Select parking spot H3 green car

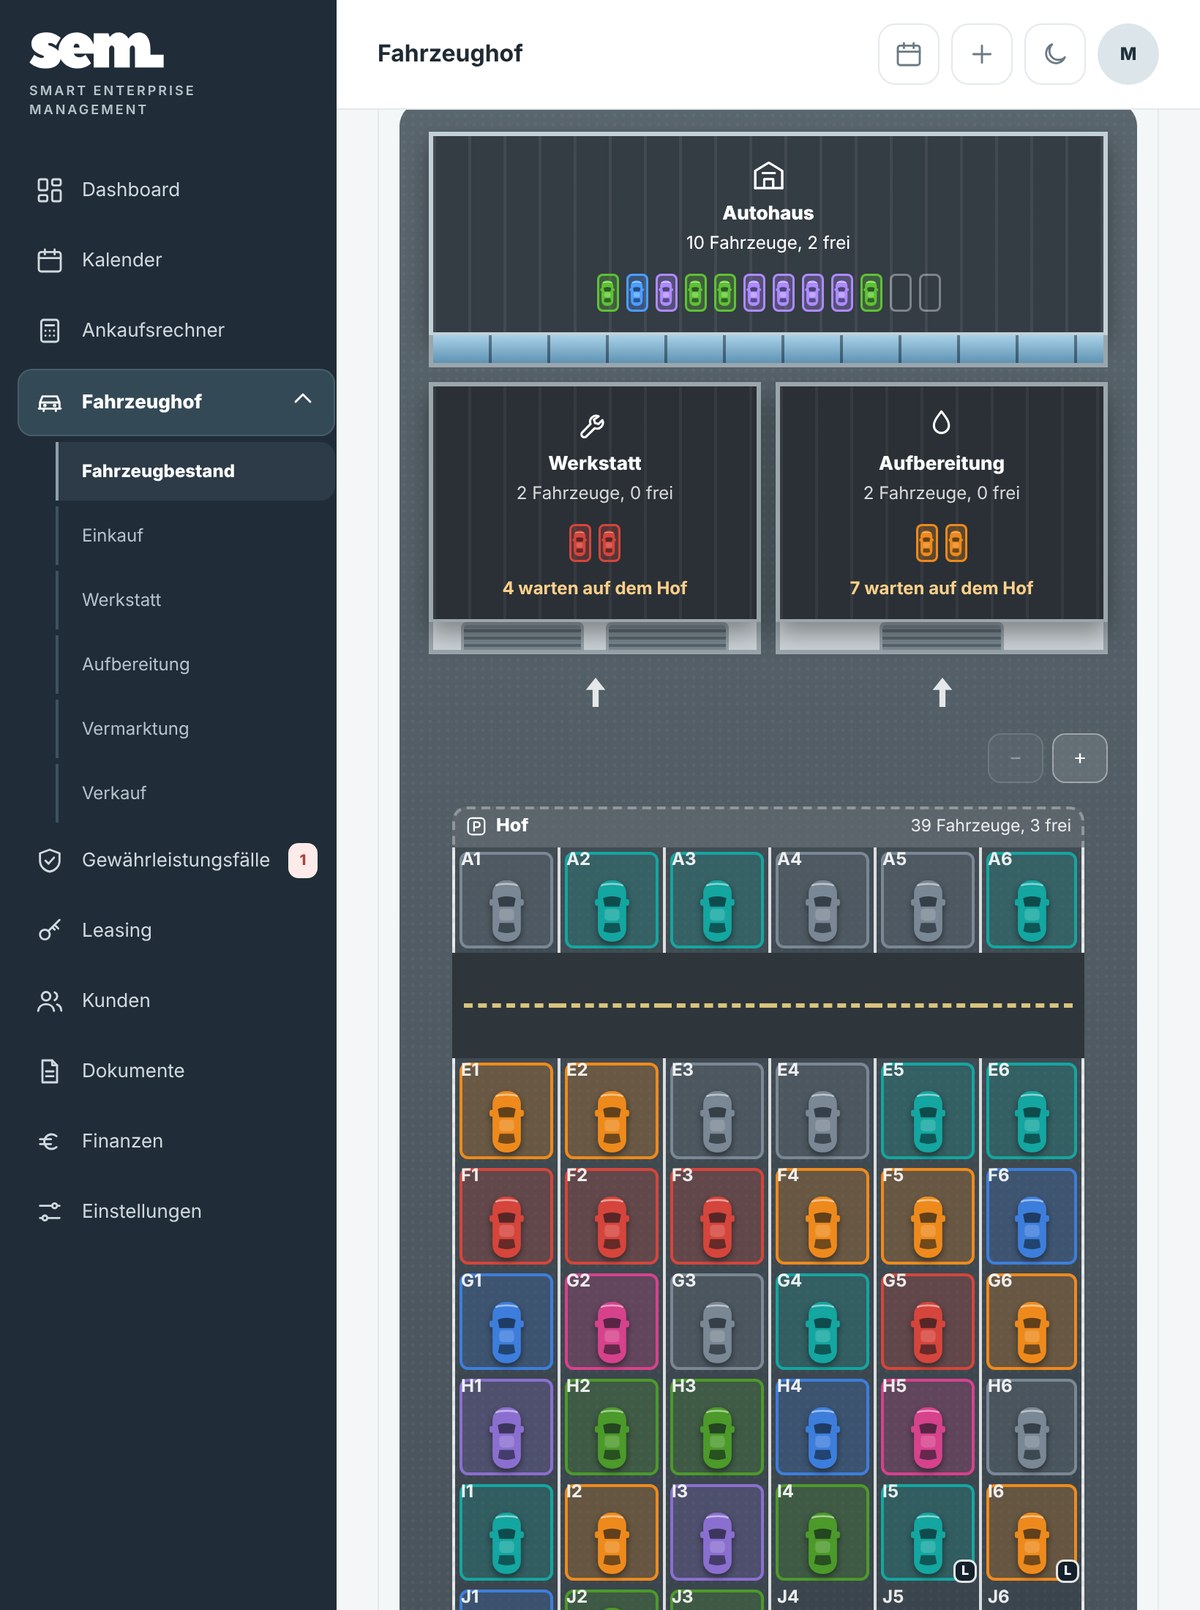click(x=717, y=1427)
